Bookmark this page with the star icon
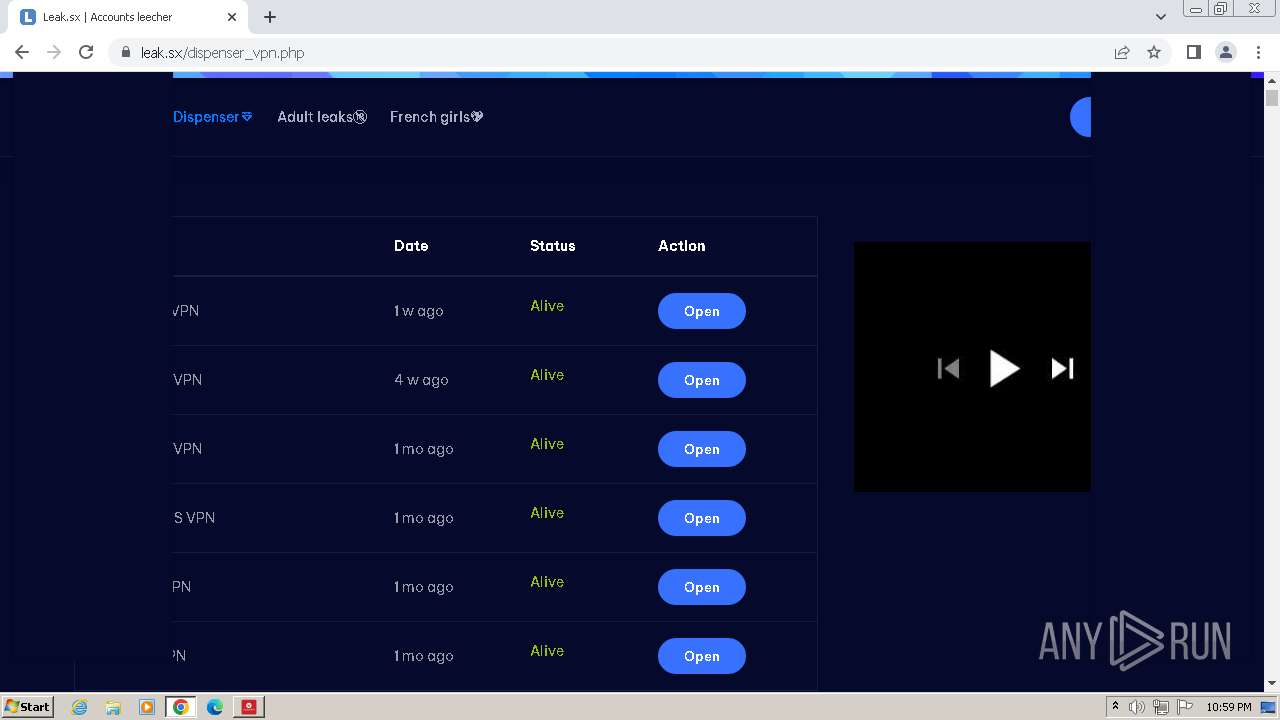 (1154, 52)
